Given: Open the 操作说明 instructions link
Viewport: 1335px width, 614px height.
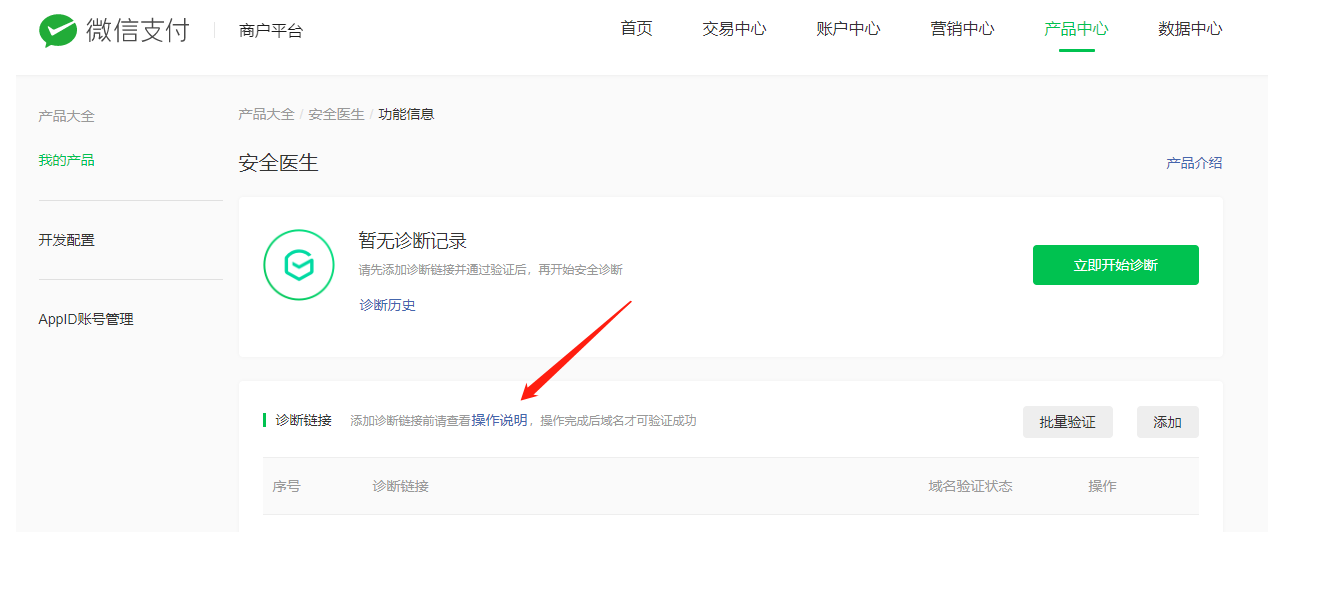Looking at the screenshot, I should click(499, 421).
